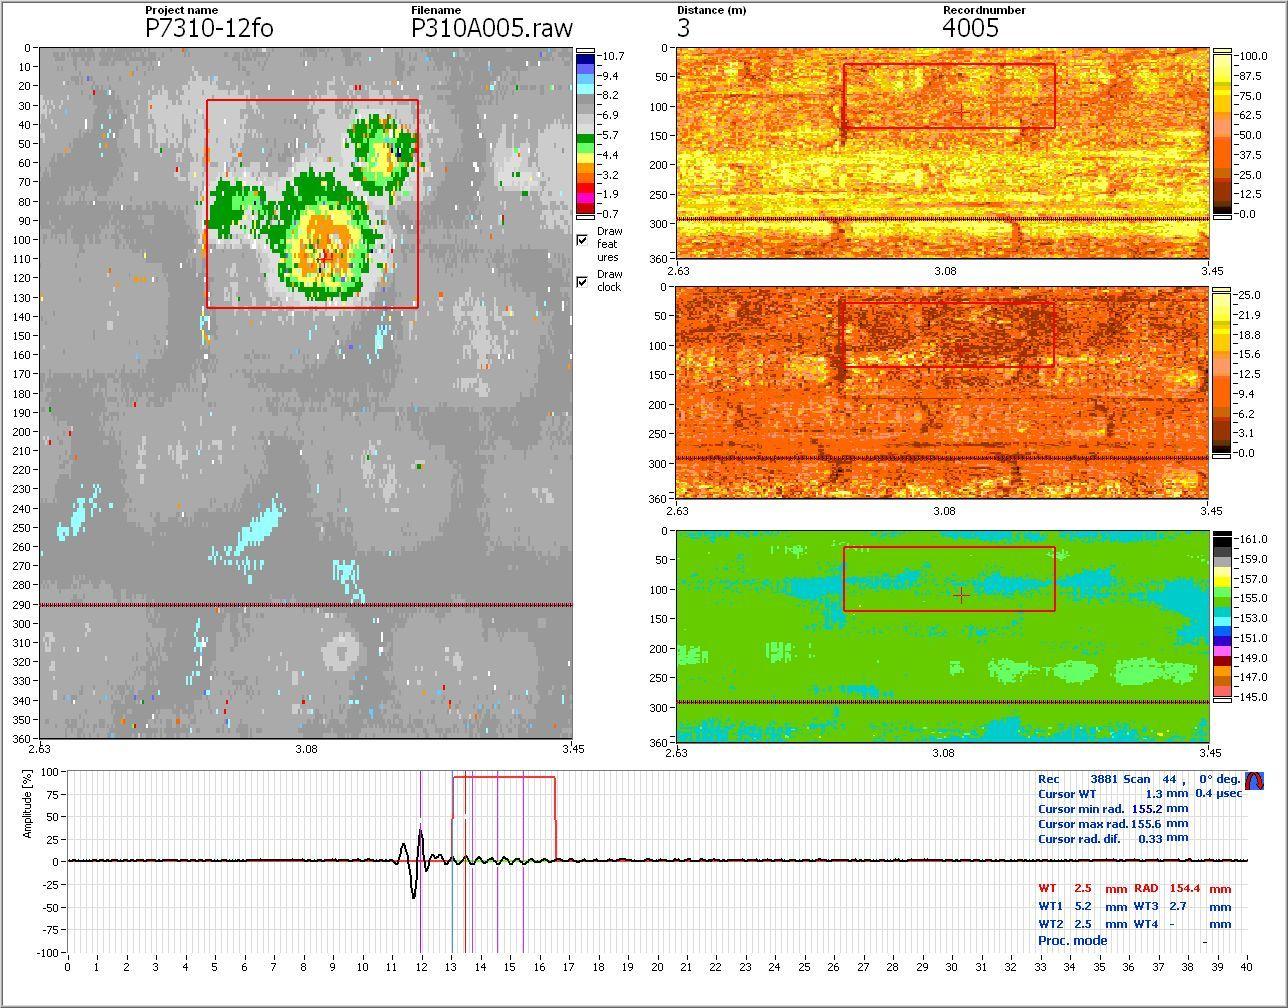Click the red arch waveform icon
1288x1008 pixels.
(x=1254, y=780)
